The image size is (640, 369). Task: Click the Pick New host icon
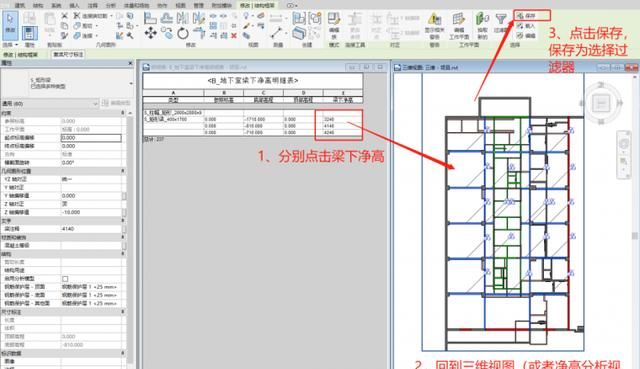click(482, 19)
